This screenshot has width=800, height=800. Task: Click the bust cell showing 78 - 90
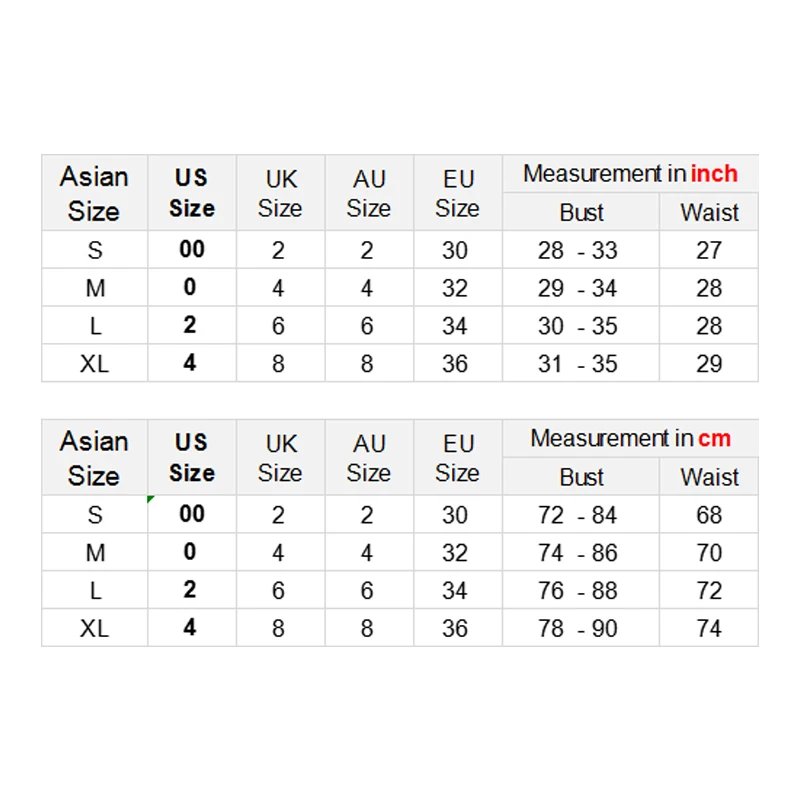(578, 629)
